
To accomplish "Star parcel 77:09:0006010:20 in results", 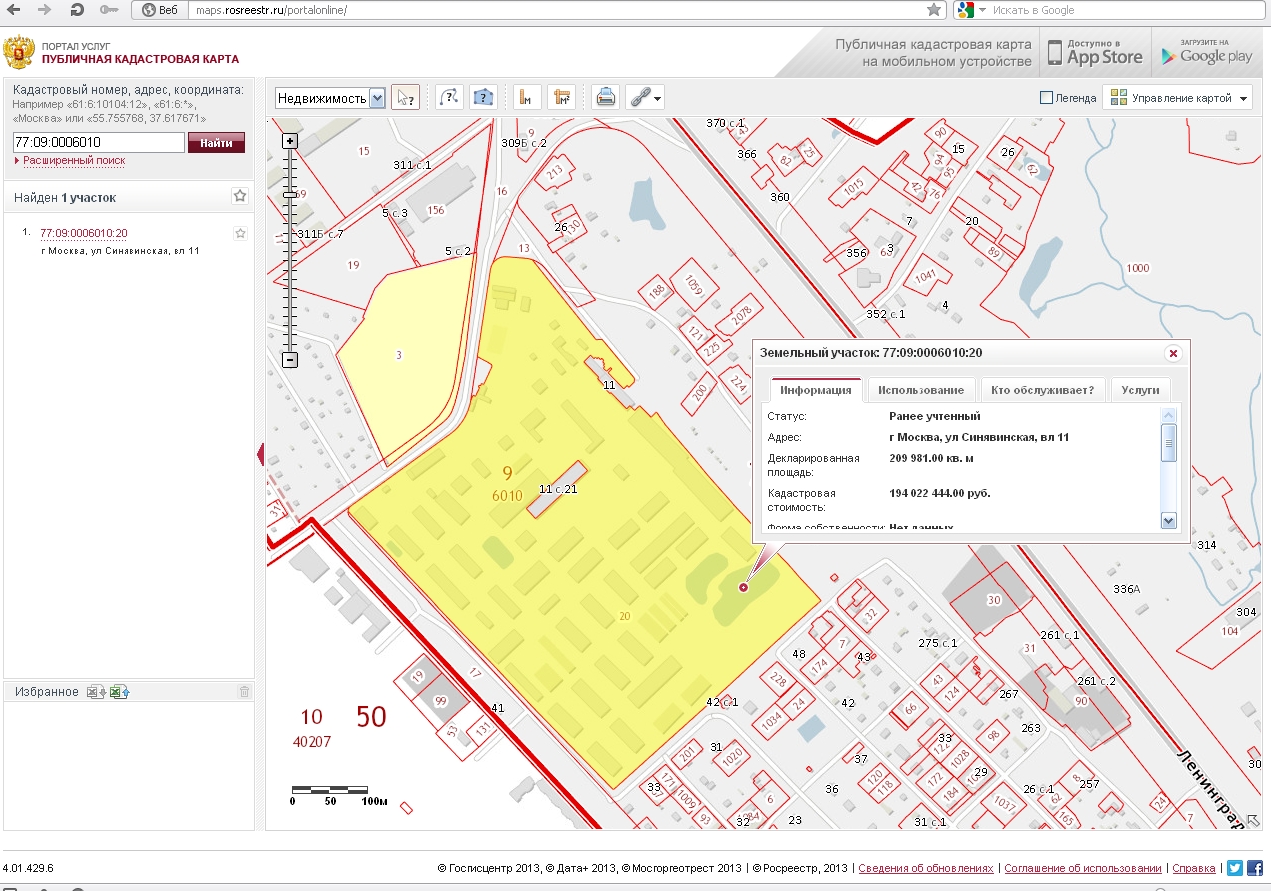I will pyautogui.click(x=240, y=234).
